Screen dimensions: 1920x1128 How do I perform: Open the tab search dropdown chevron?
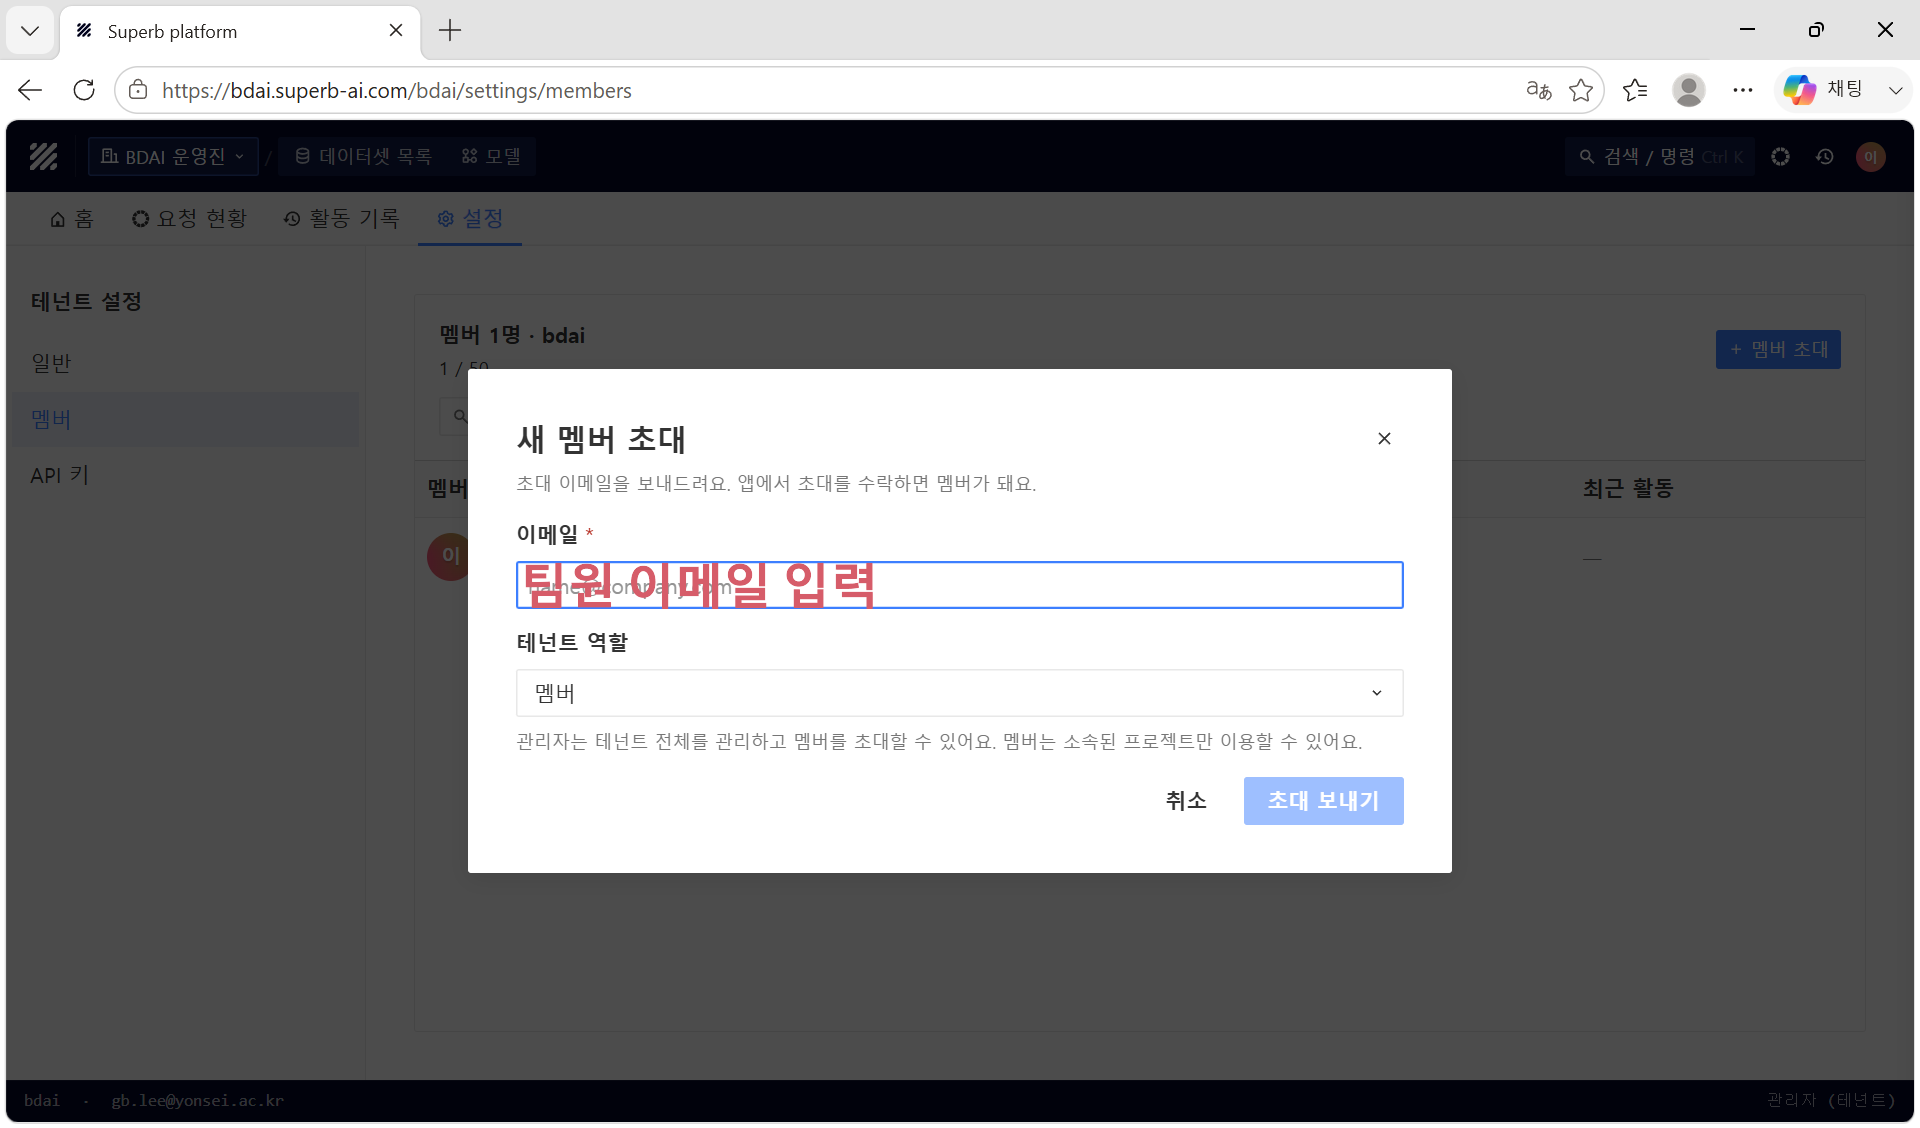(x=30, y=30)
